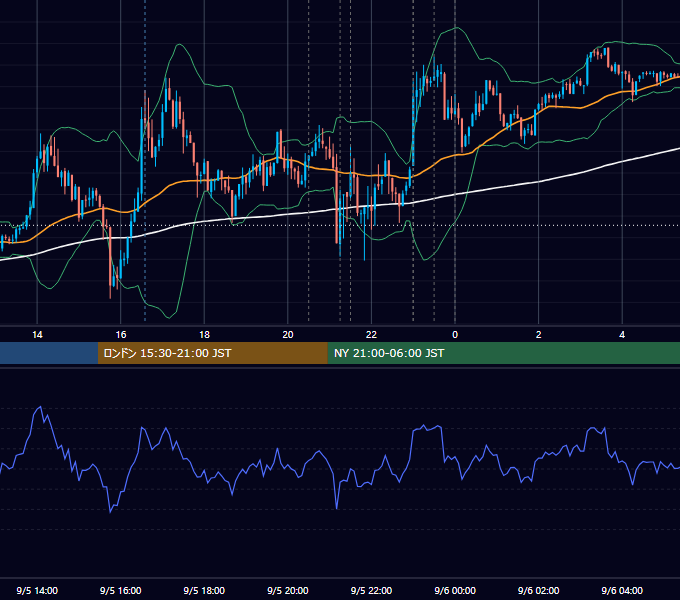680x600 pixels.
Task: Click the 14 hour axis label
Action: point(37,335)
